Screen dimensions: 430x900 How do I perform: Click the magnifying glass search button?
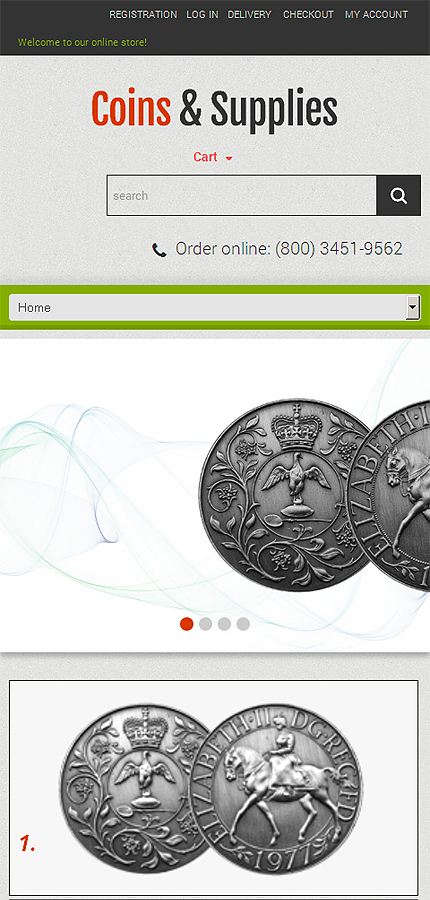(398, 196)
